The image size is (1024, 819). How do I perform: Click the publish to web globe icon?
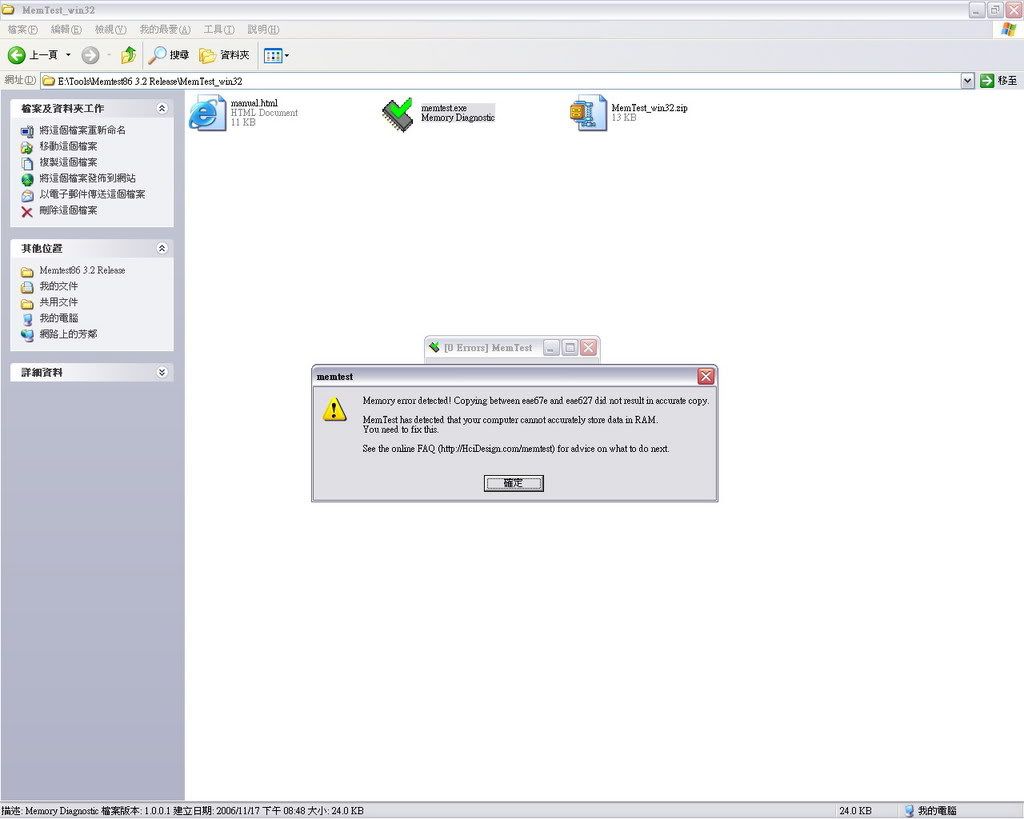[x=27, y=180]
